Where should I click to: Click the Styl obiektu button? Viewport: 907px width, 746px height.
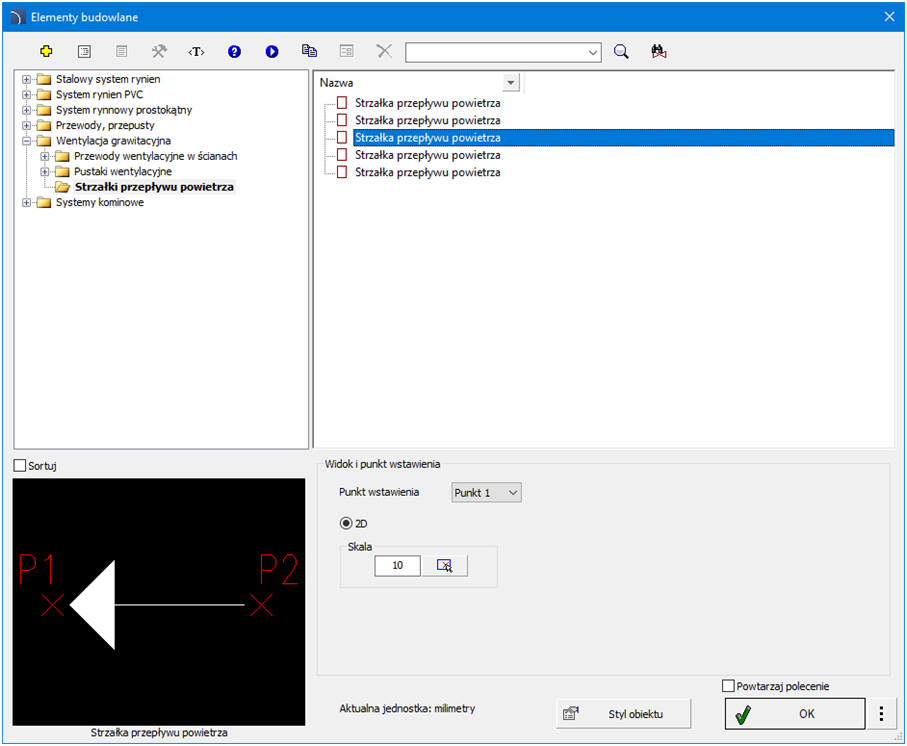point(624,714)
